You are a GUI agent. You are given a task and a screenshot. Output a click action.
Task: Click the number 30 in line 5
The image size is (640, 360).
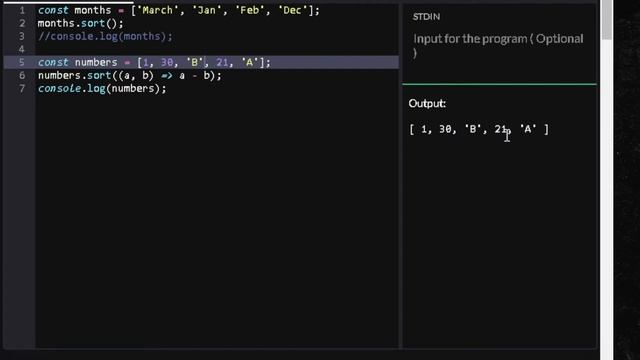click(x=167, y=62)
